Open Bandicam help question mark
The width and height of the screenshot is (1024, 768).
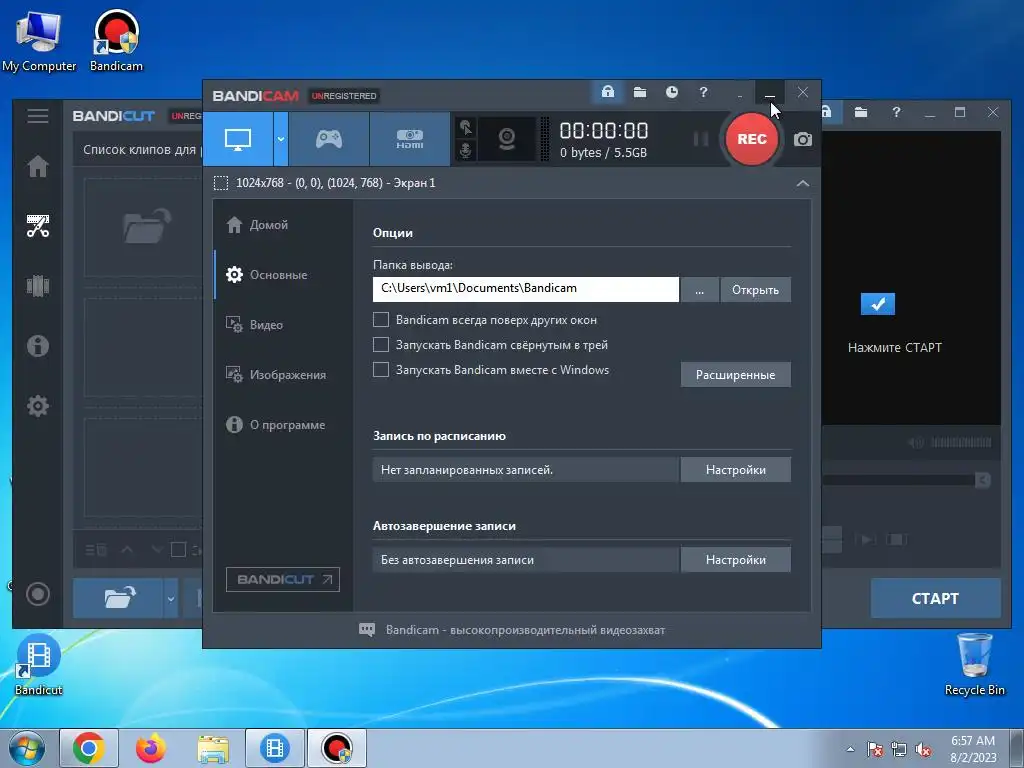tap(703, 92)
